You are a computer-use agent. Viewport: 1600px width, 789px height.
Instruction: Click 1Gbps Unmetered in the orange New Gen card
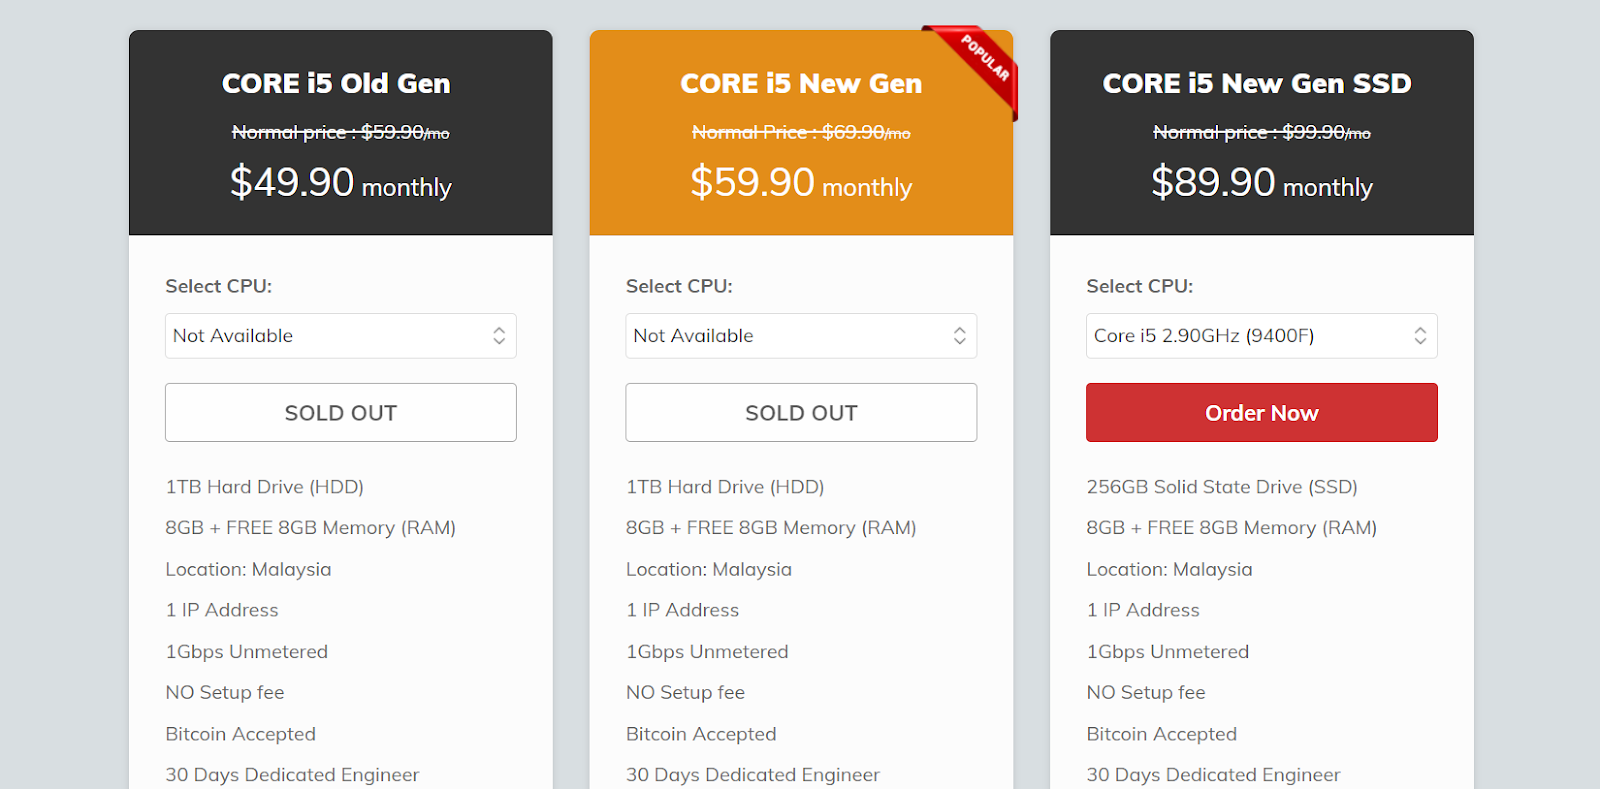click(x=706, y=652)
